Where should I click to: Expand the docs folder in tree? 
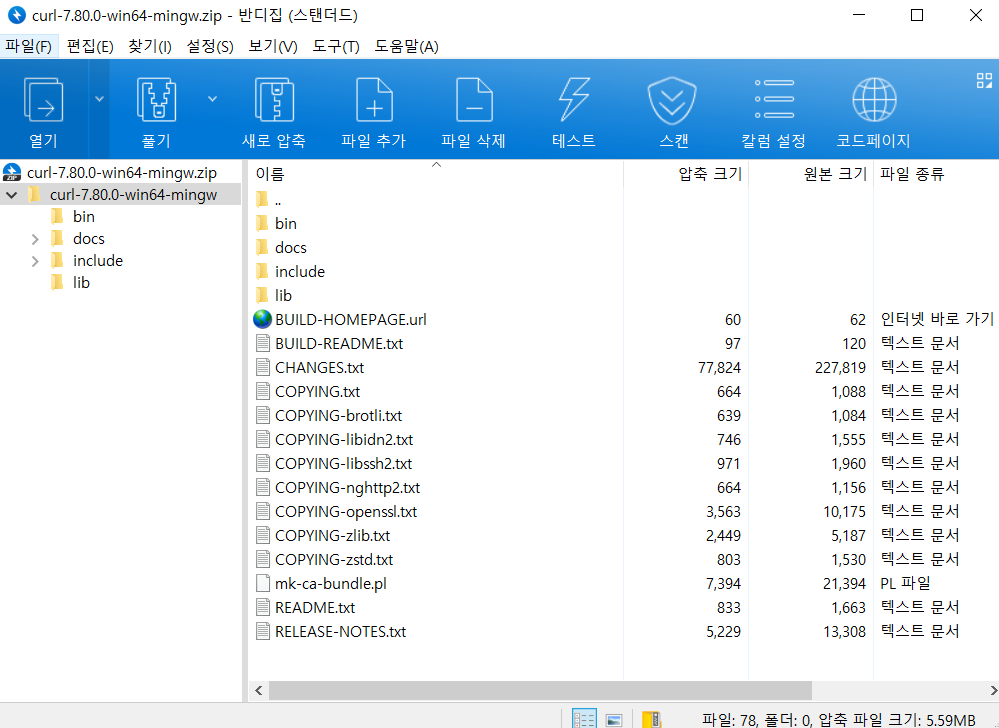(x=35, y=239)
